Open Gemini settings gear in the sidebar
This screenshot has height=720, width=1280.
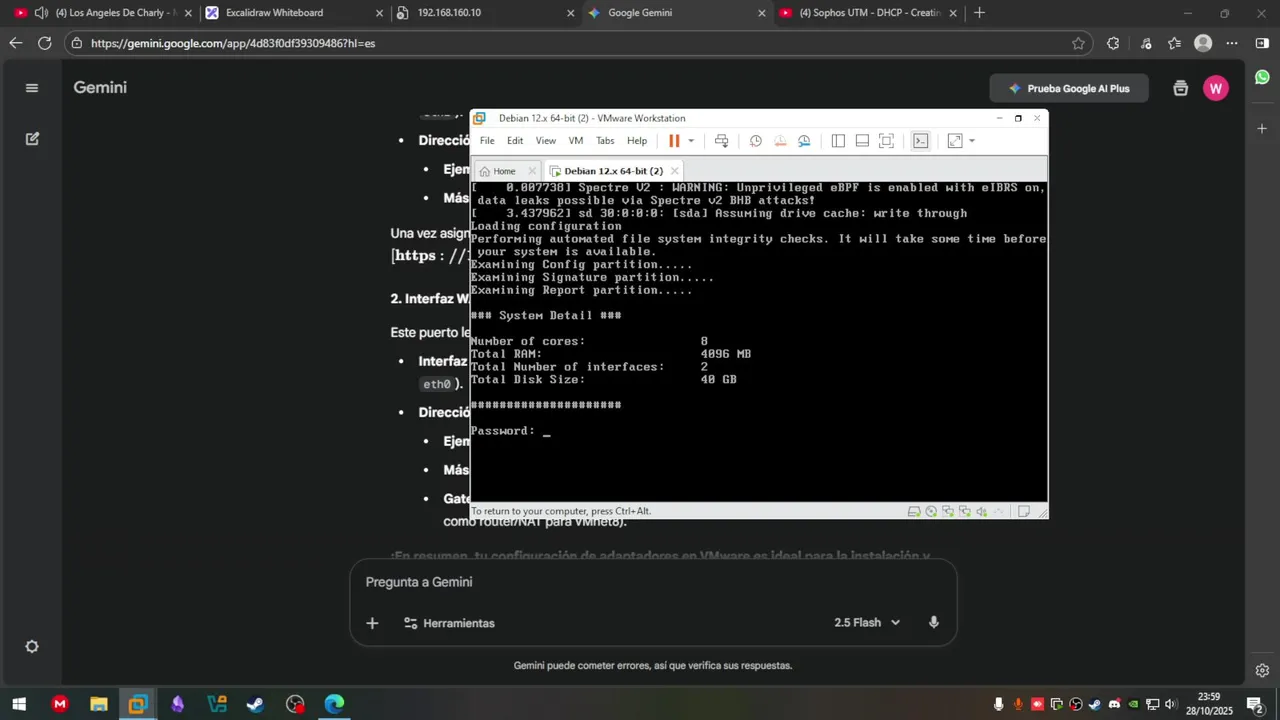point(32,647)
